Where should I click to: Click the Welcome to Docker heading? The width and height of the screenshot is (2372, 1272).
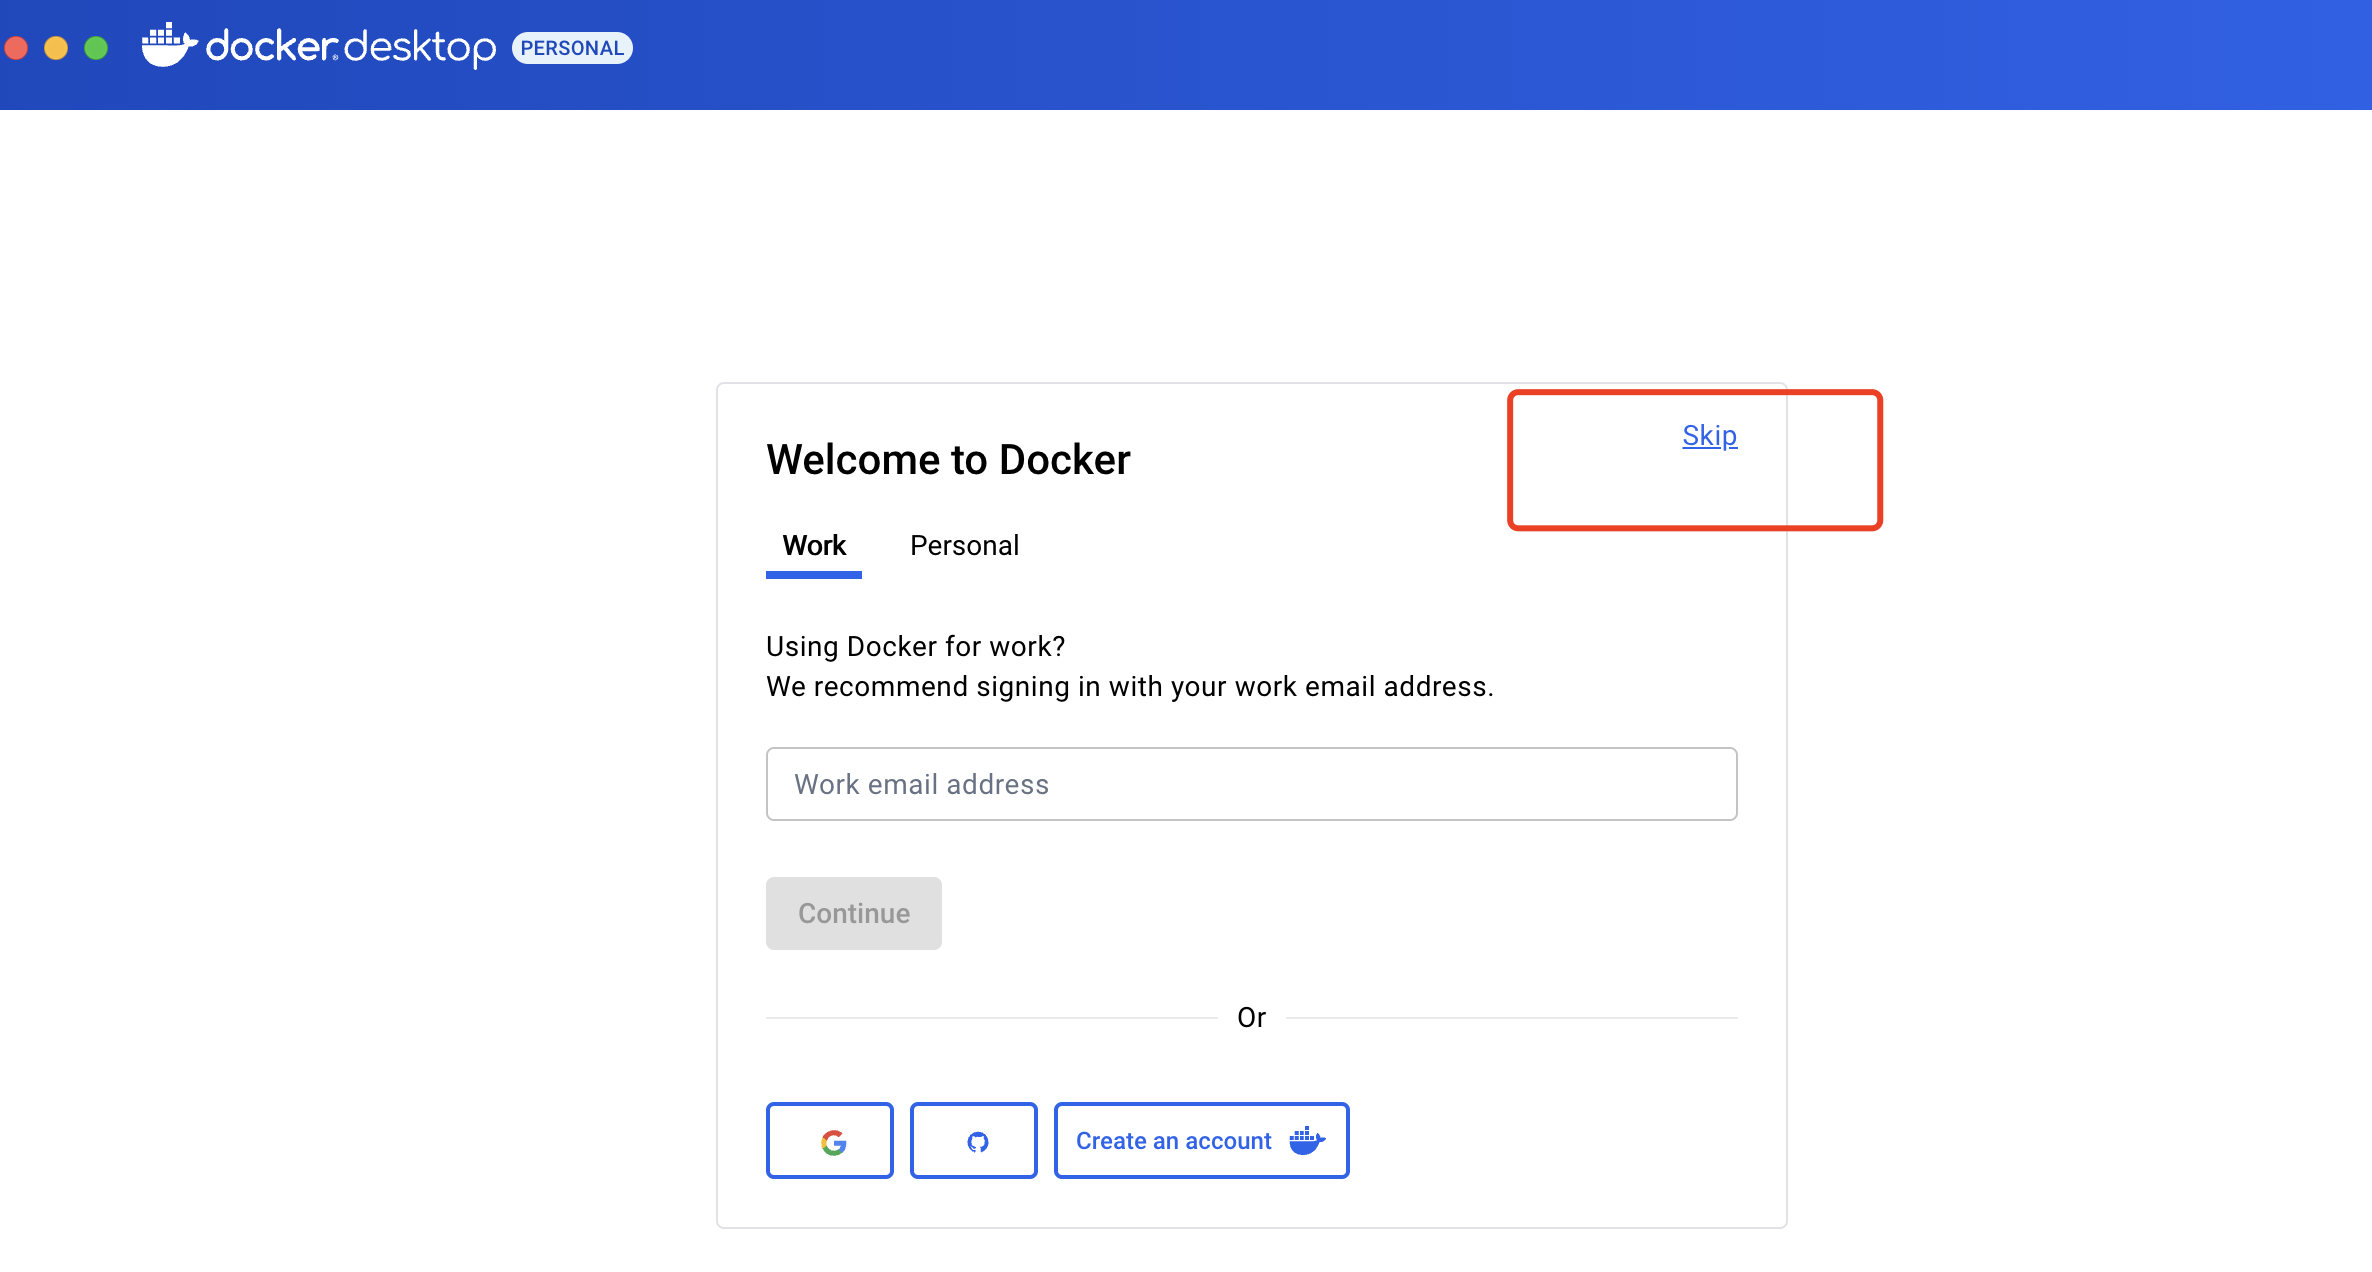(948, 460)
